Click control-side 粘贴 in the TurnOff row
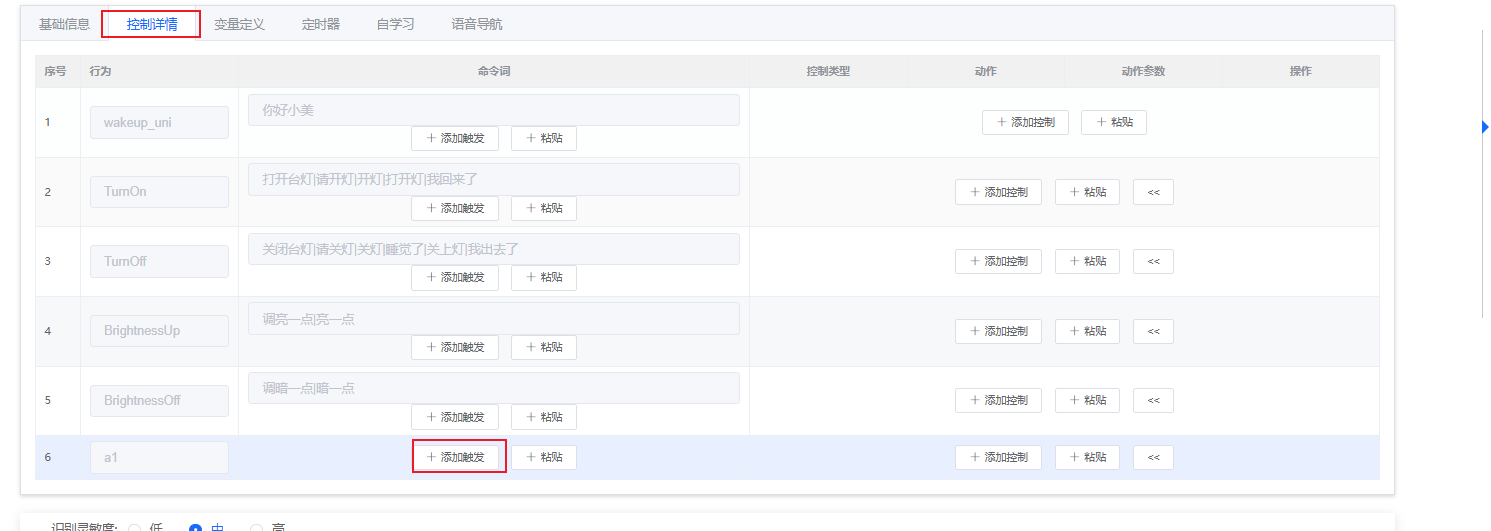Viewport: 1491px width, 531px height. pos(1087,261)
